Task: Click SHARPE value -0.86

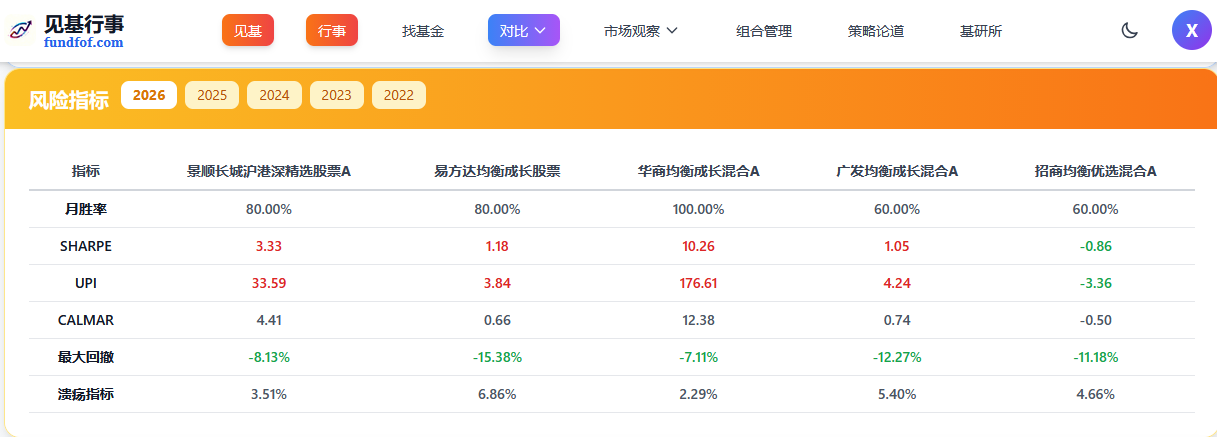Action: pos(1096,246)
